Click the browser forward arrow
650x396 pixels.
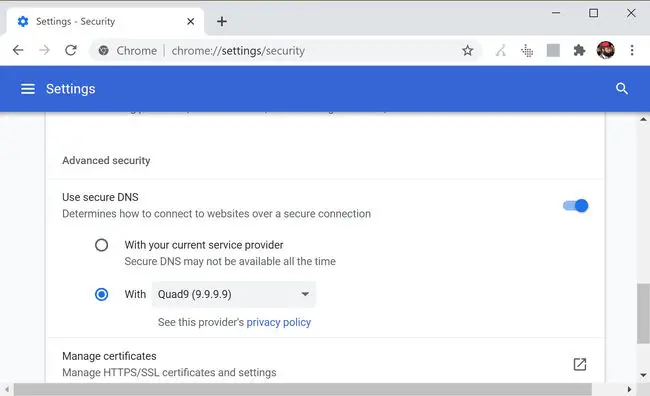(x=44, y=50)
